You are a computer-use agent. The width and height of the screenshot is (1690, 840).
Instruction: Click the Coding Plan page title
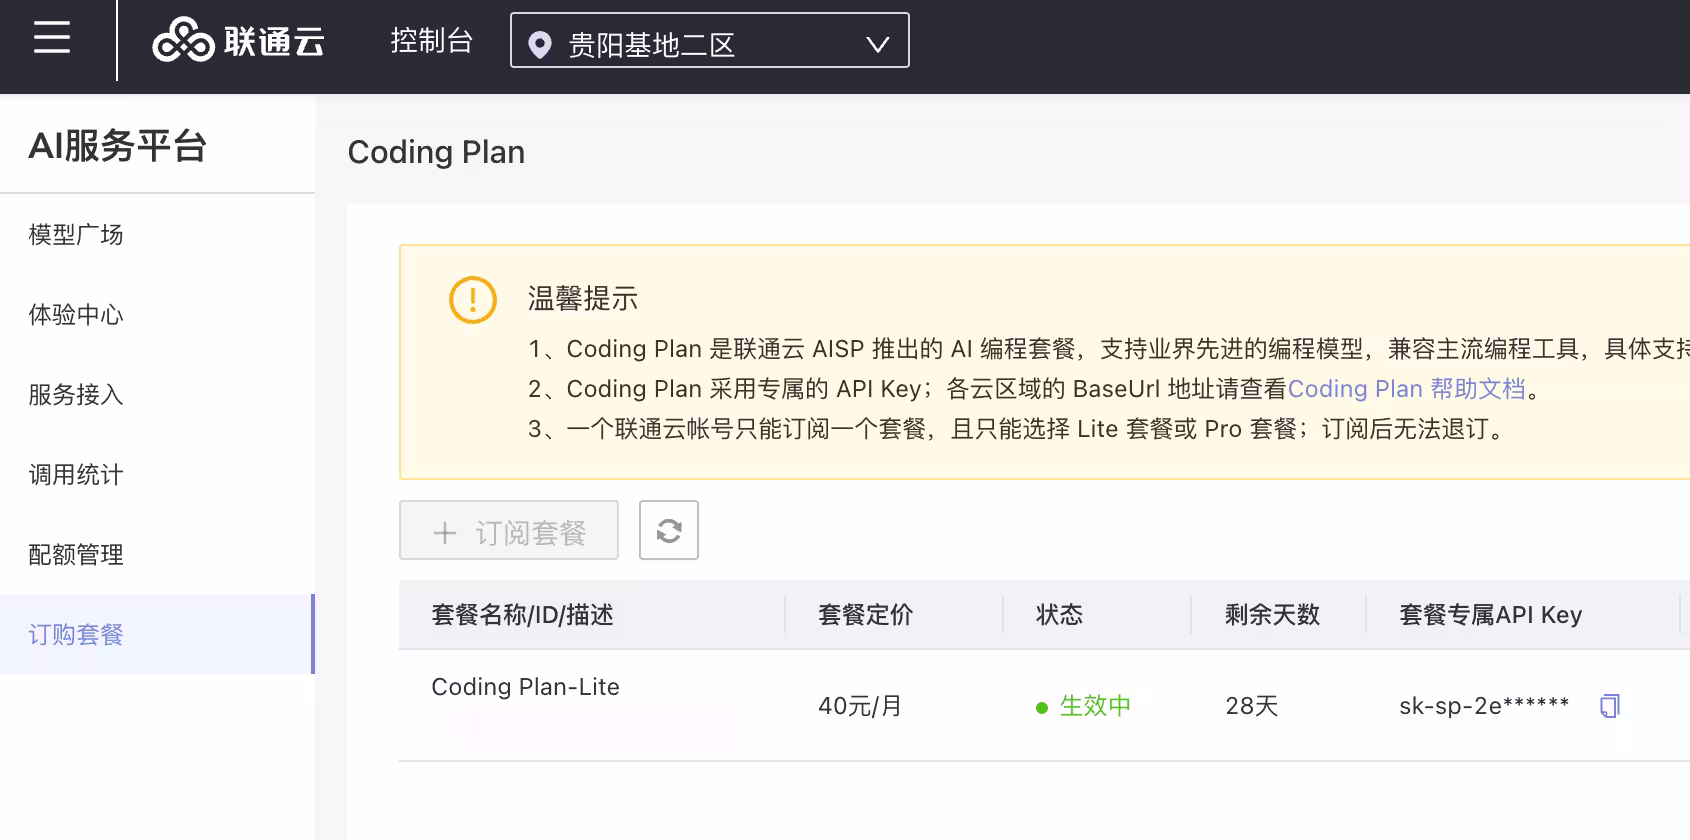click(x=436, y=152)
